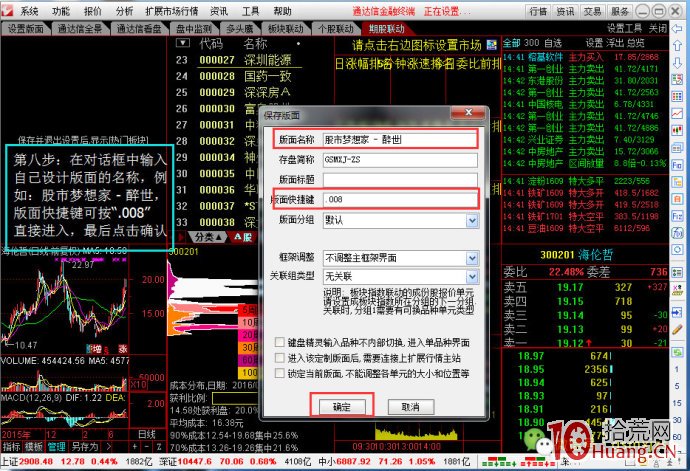
Task: Click the market settings icon next to 请点击右边图标设置市场
Action: point(492,44)
